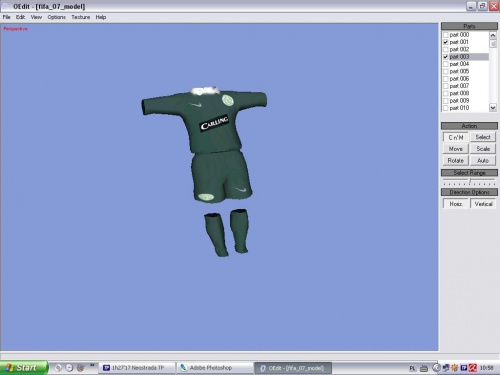Screen dimensions: 500x375
Task: Select the 'part 005' list row label
Action: [459, 71]
